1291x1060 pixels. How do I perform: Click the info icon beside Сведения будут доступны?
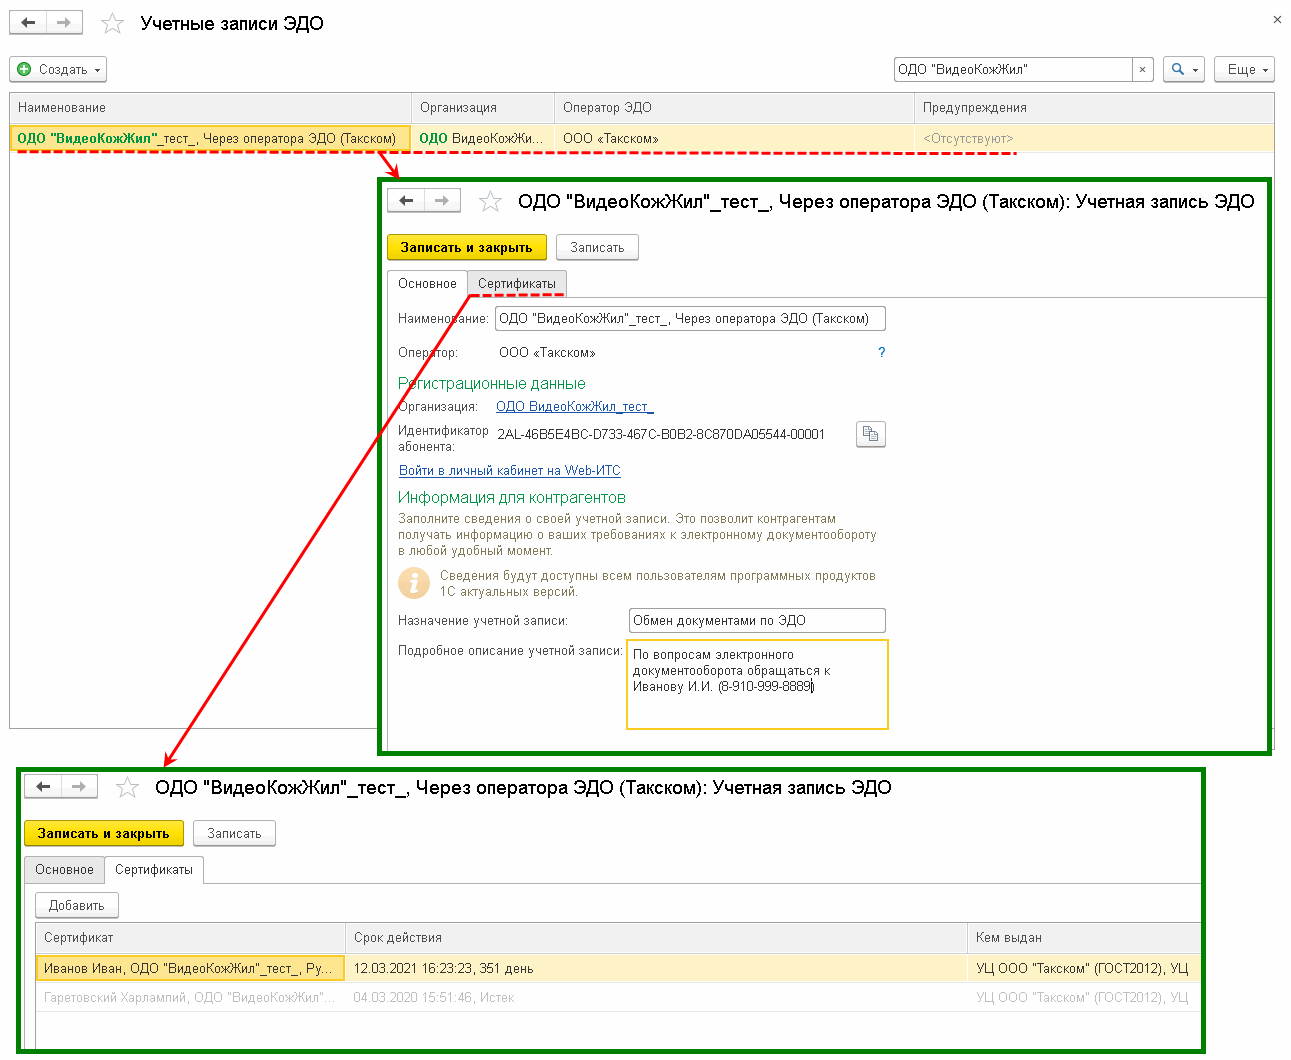pyautogui.click(x=414, y=582)
